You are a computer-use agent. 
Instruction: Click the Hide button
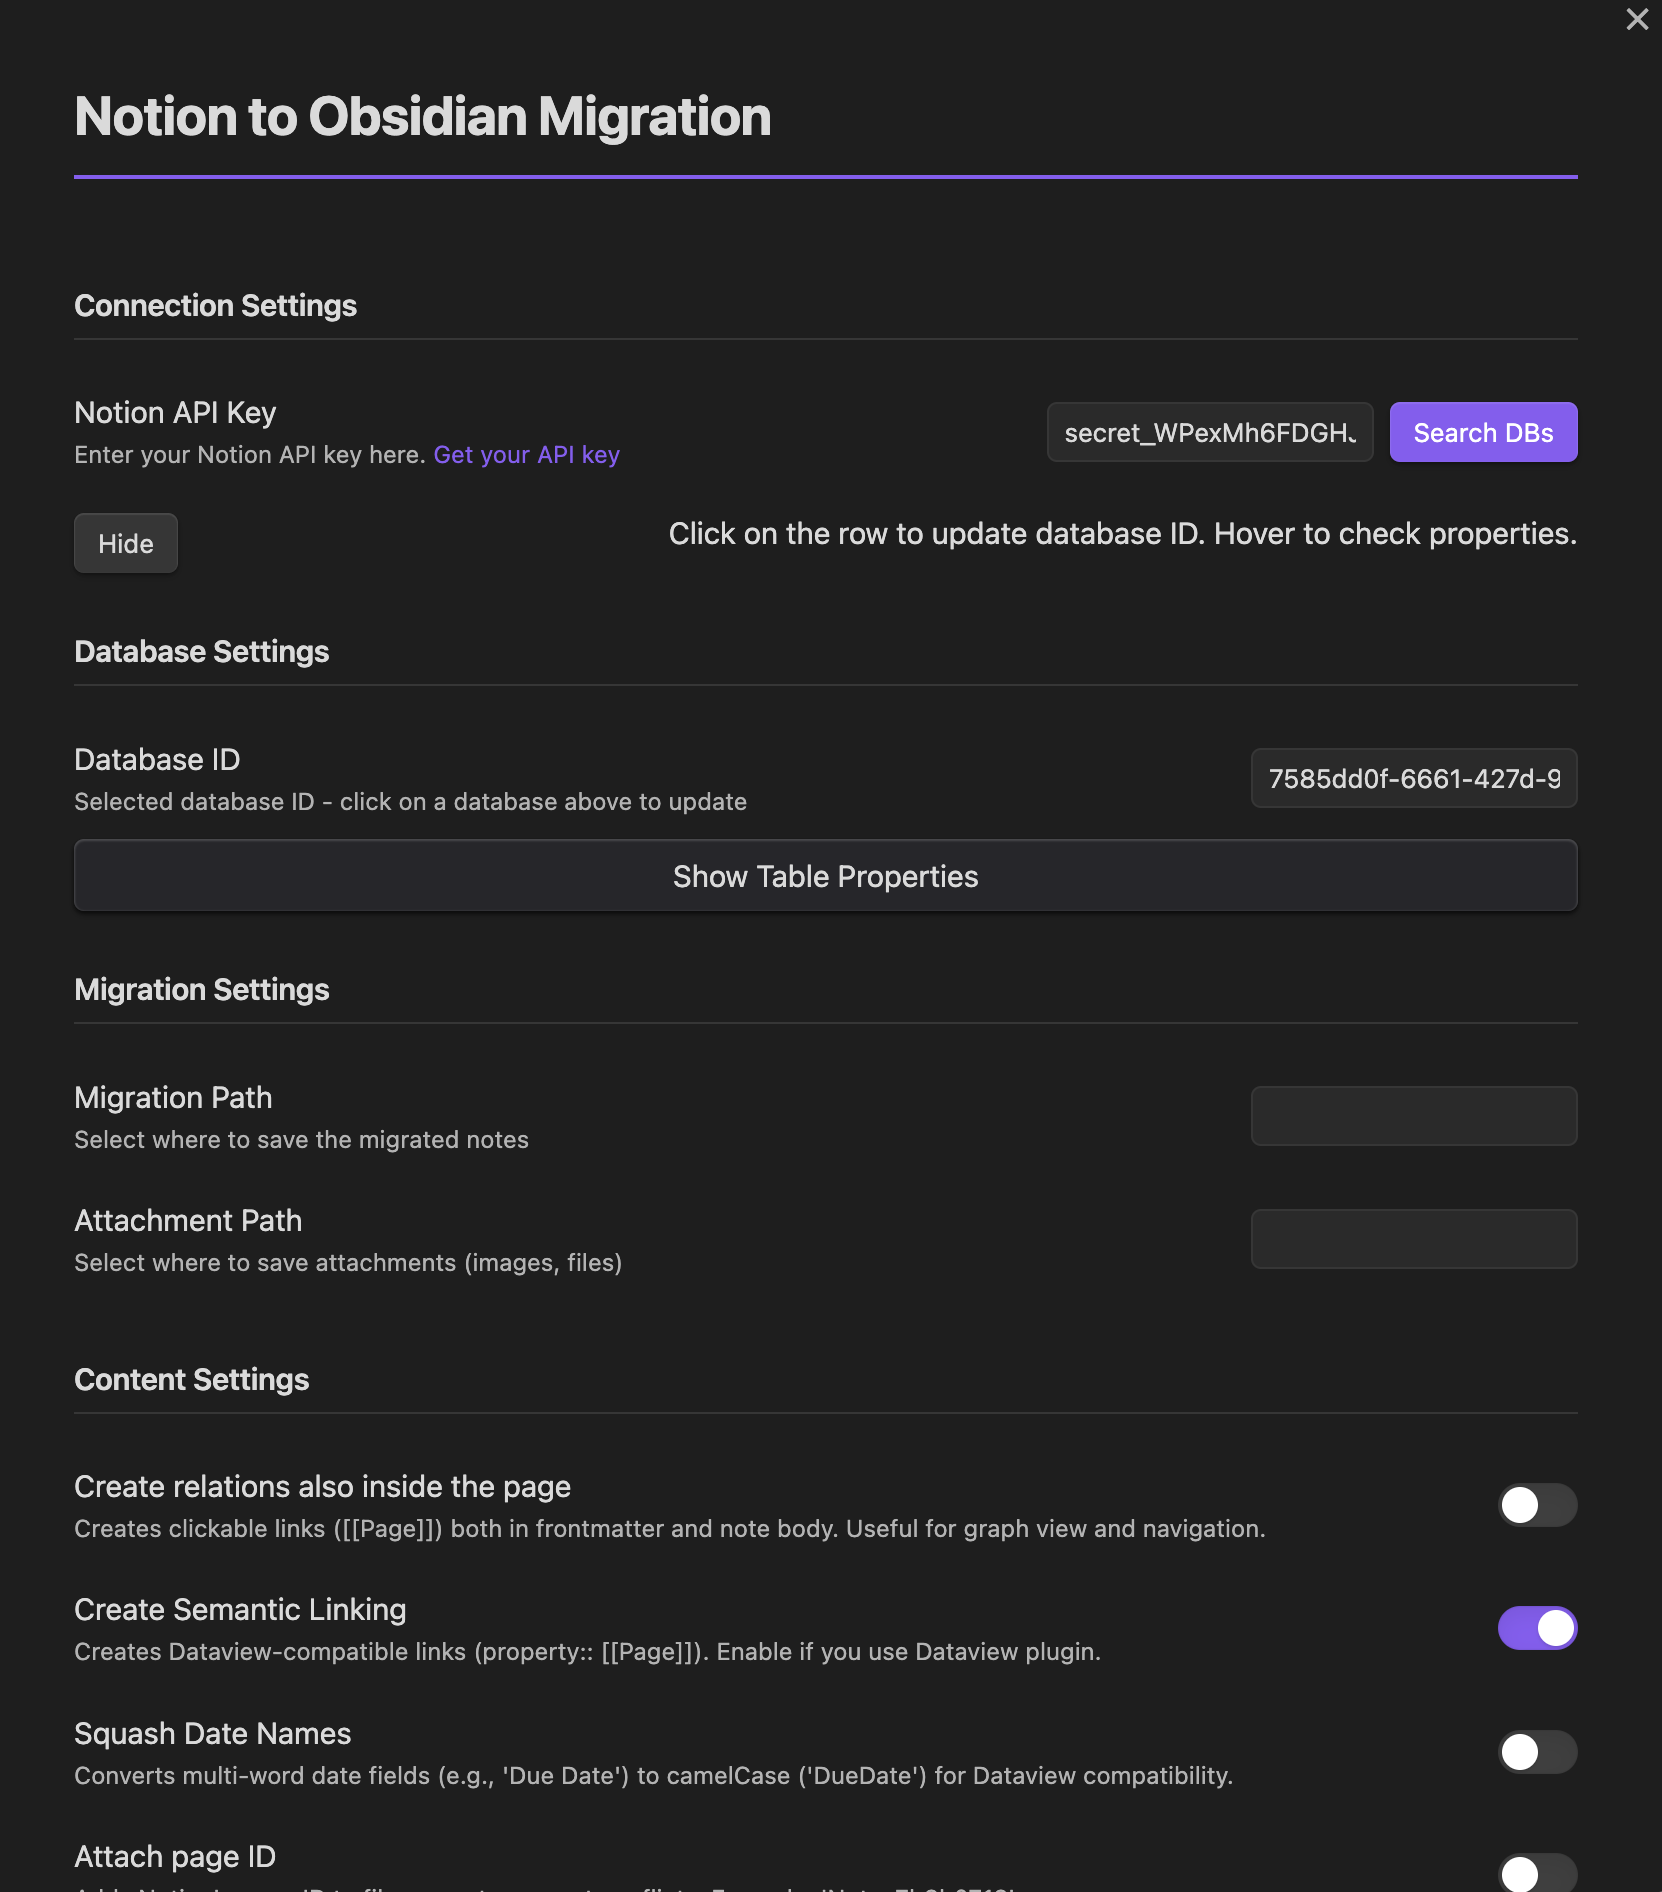coord(126,543)
